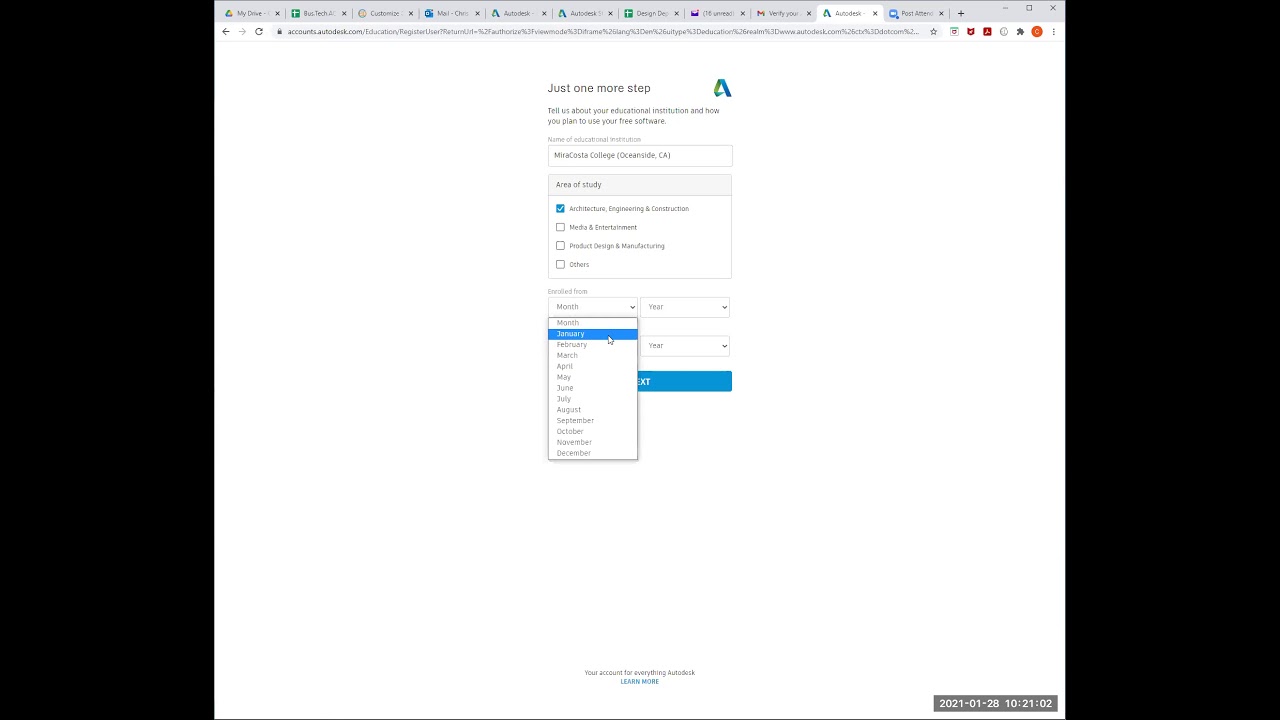Pick December from the month list
The image size is (1280, 720).
(593, 453)
